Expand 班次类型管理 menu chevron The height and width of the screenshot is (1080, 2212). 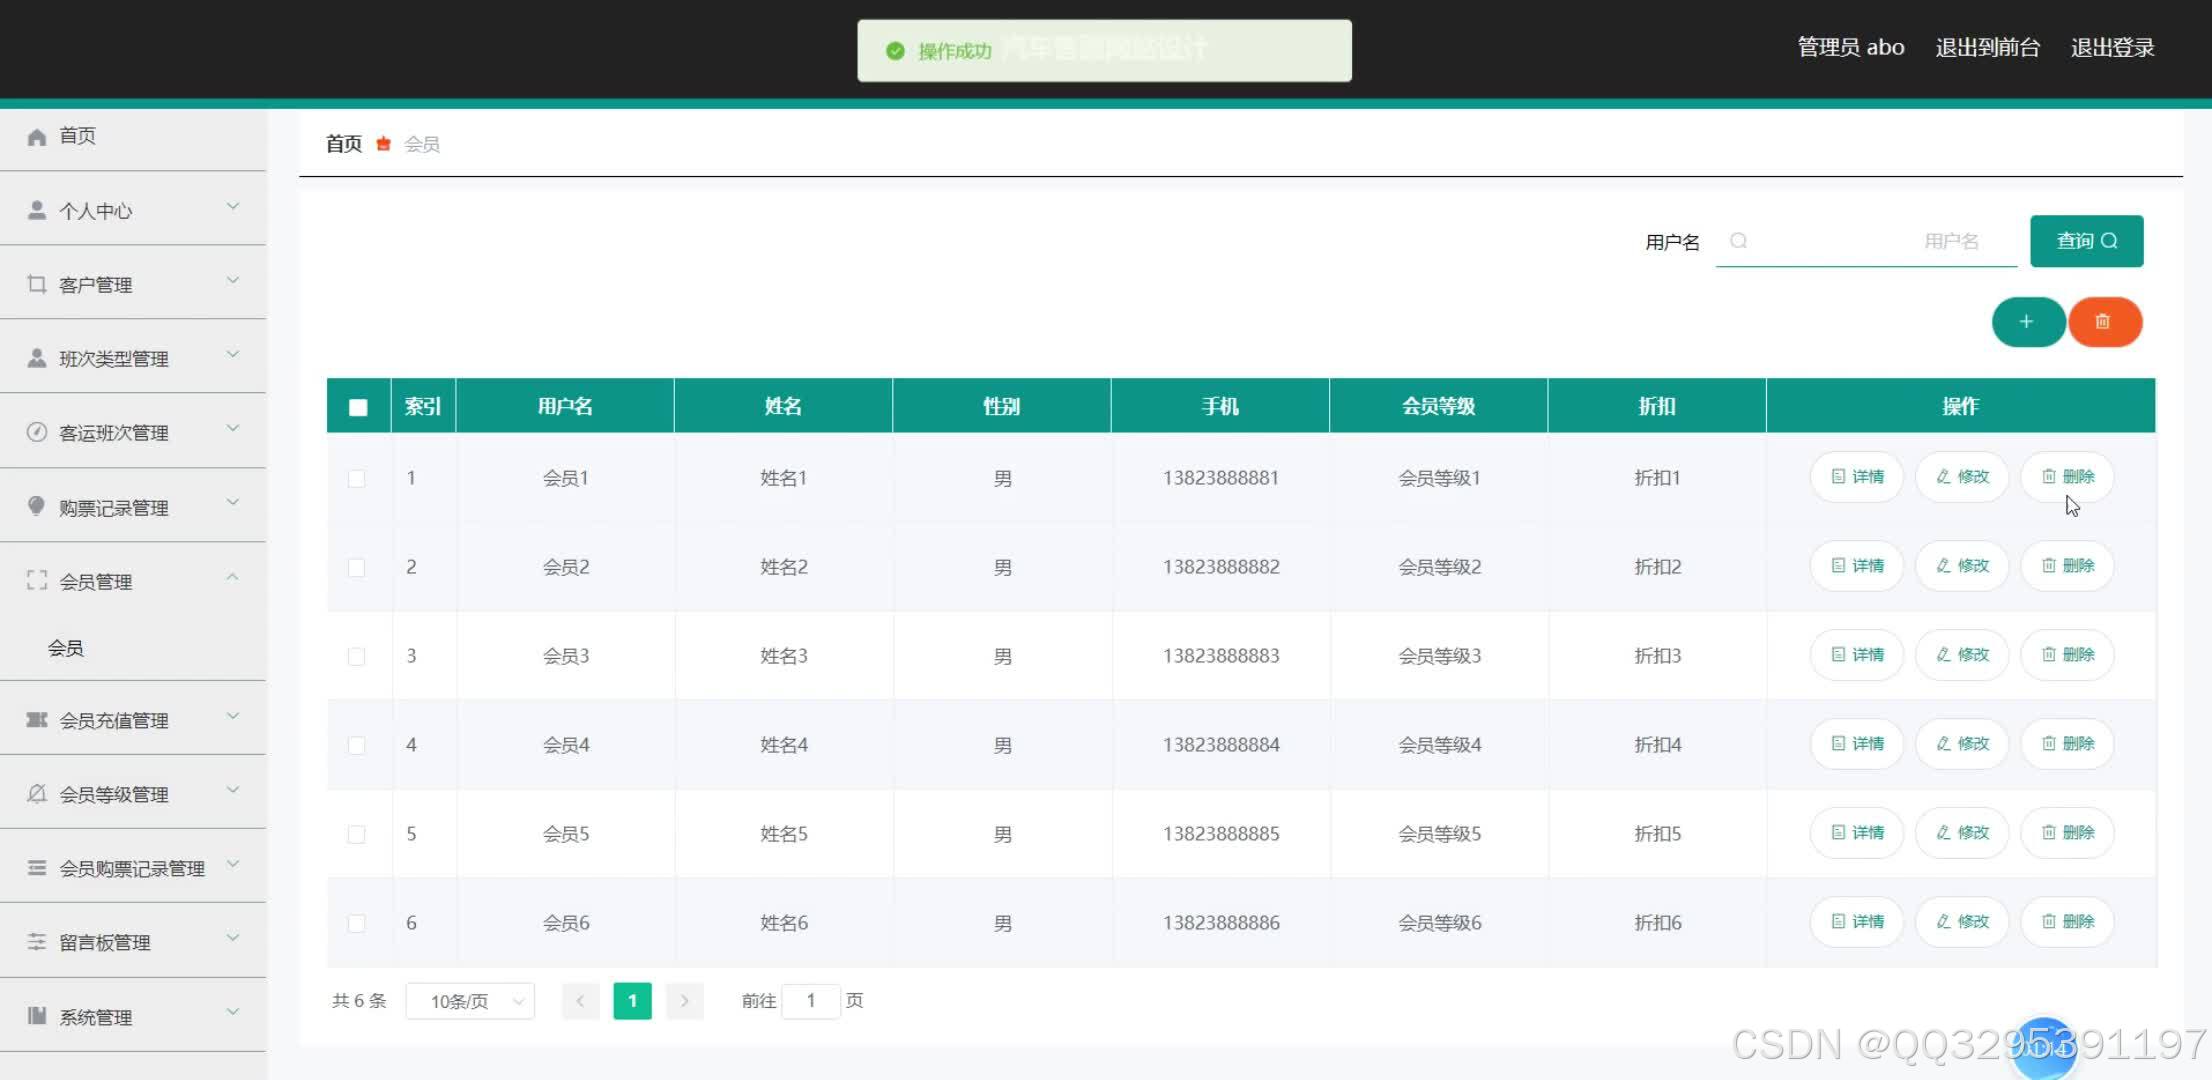coord(233,354)
